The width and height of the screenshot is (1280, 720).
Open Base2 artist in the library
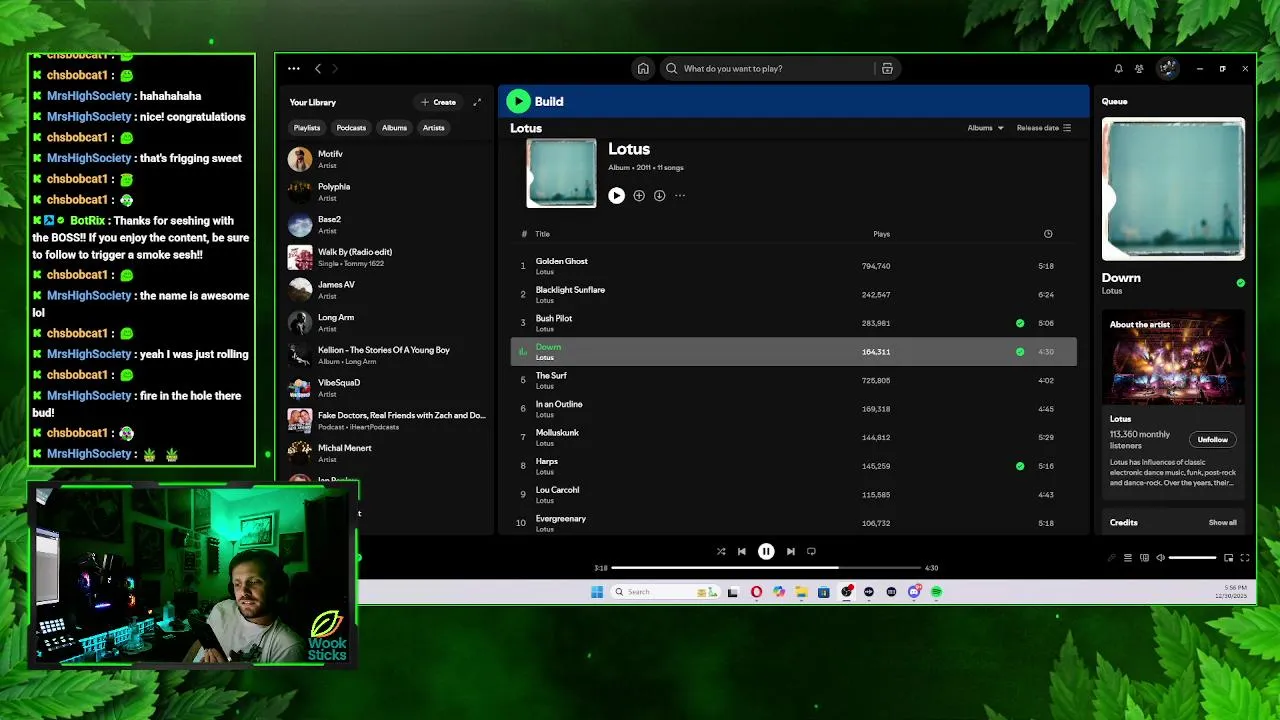point(386,224)
